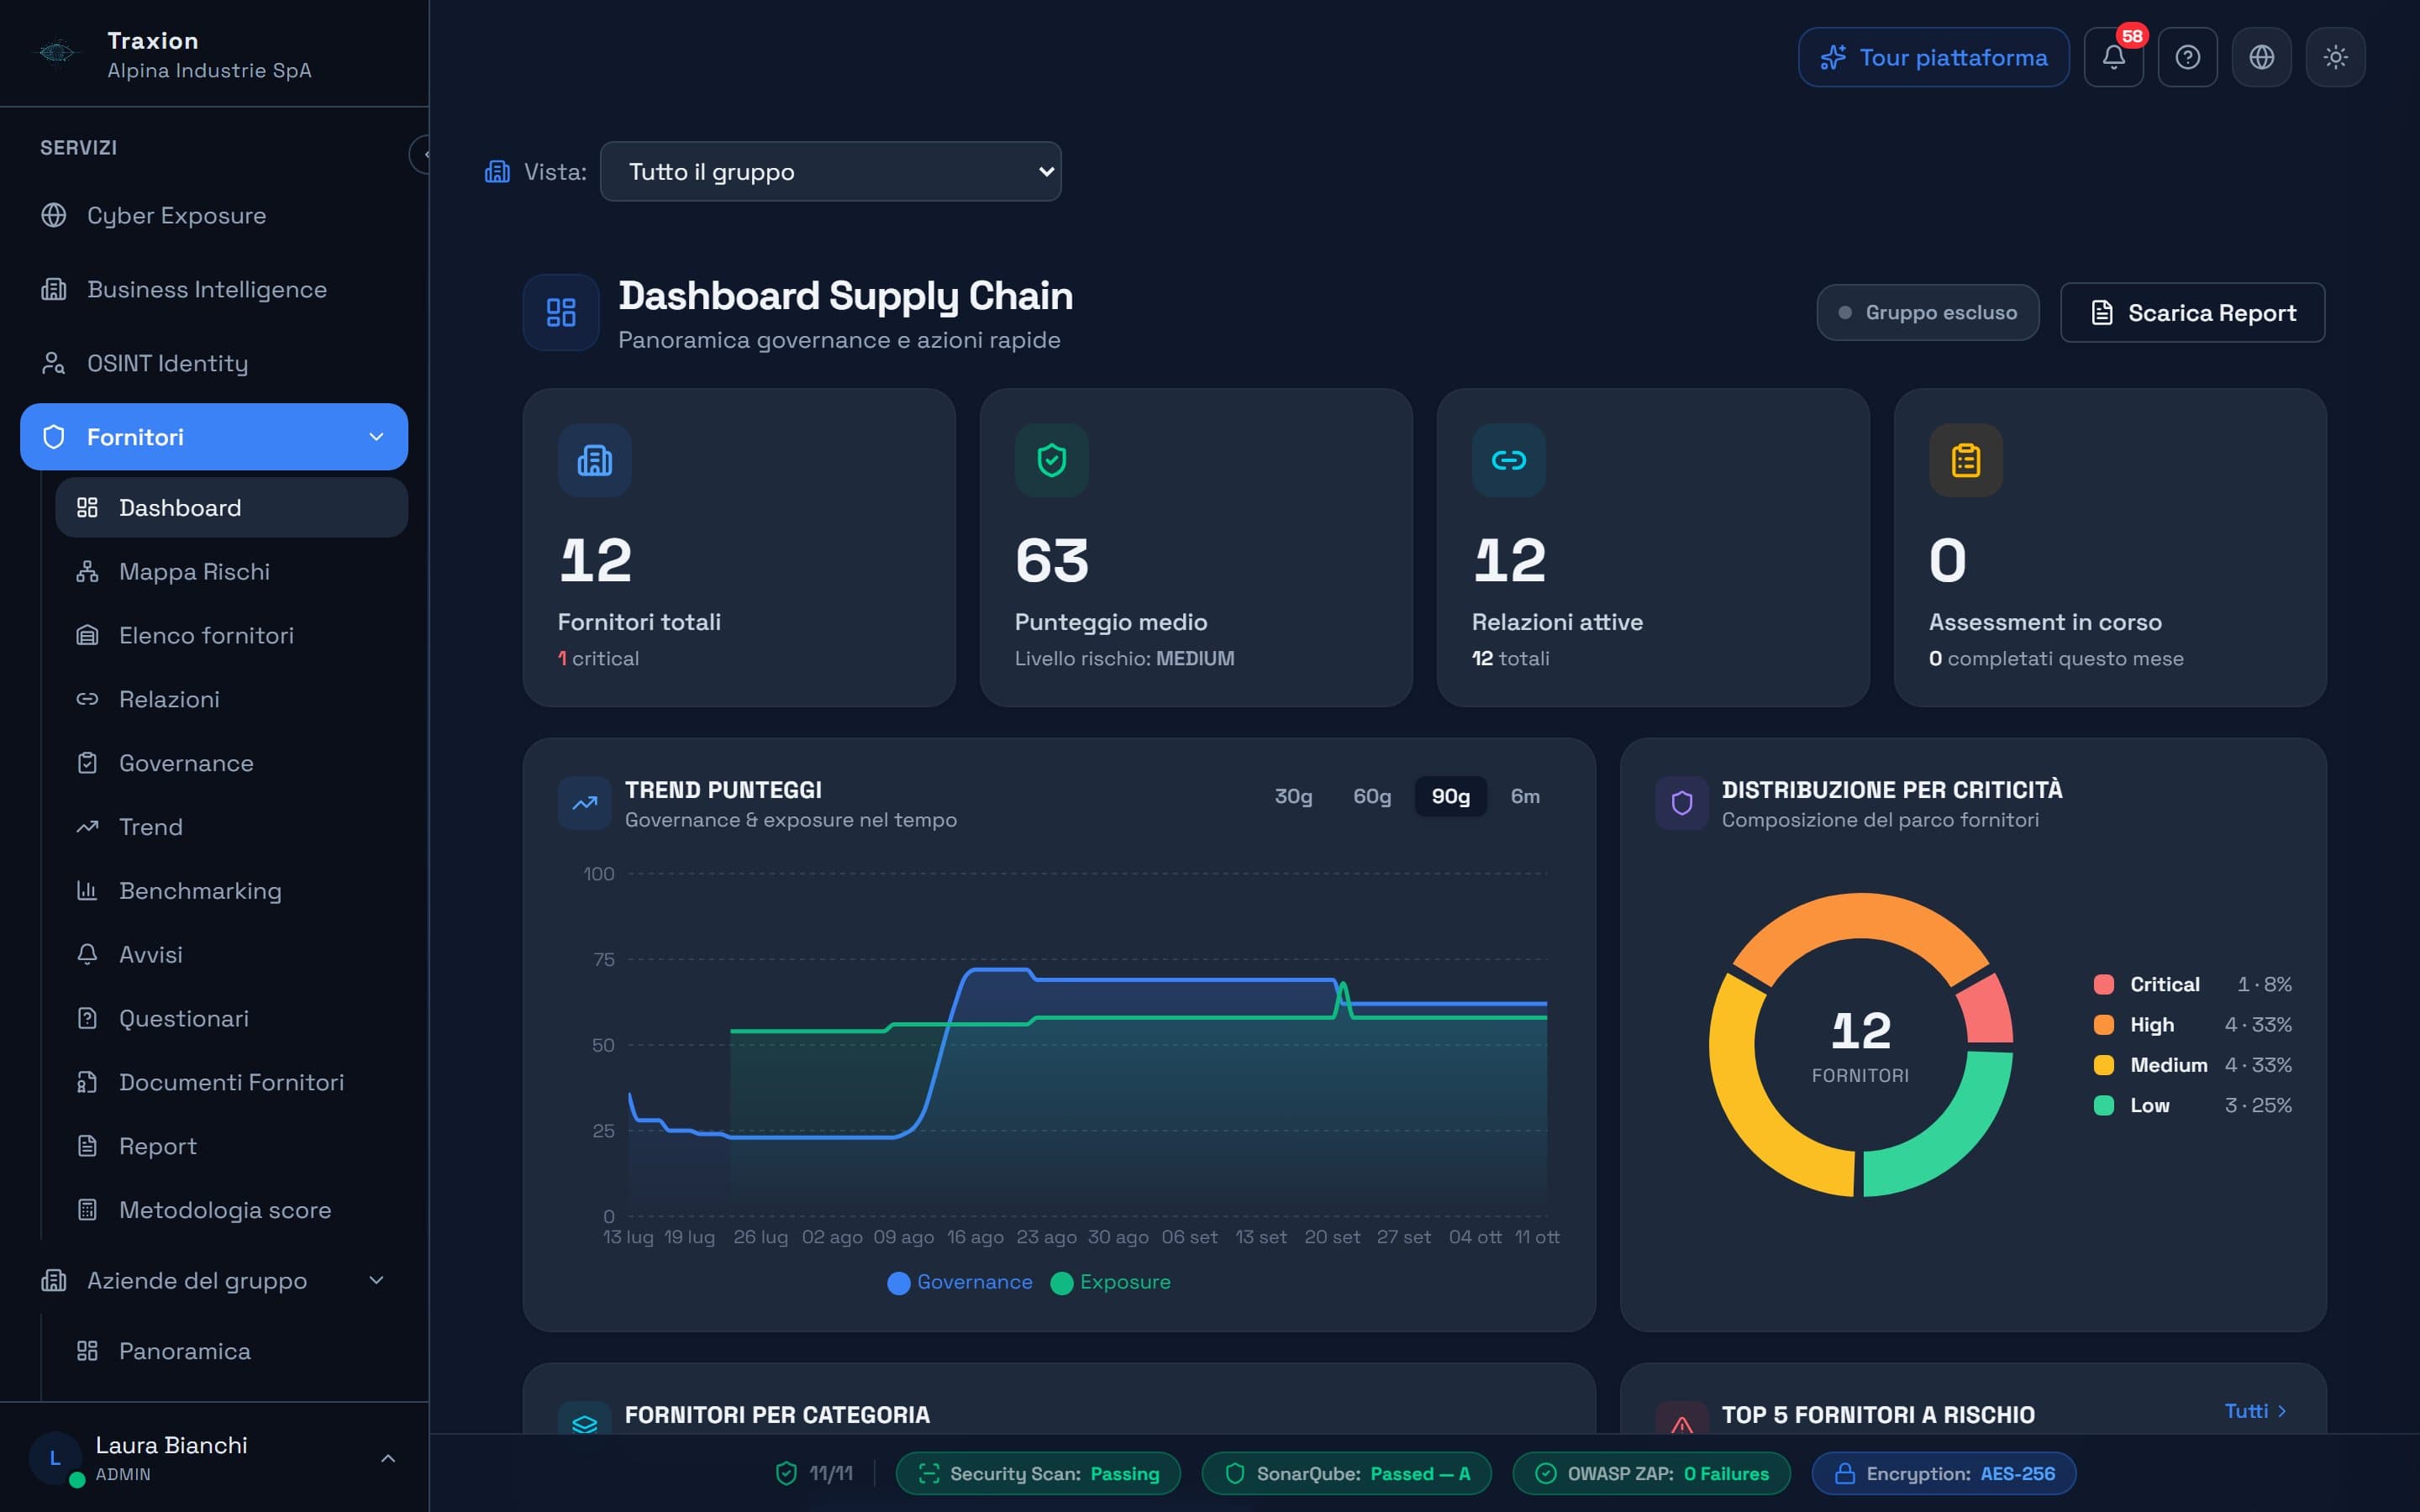Screen dimensions: 2420x1512
Task: Click the Traxion logo icon
Action: click(x=57, y=52)
